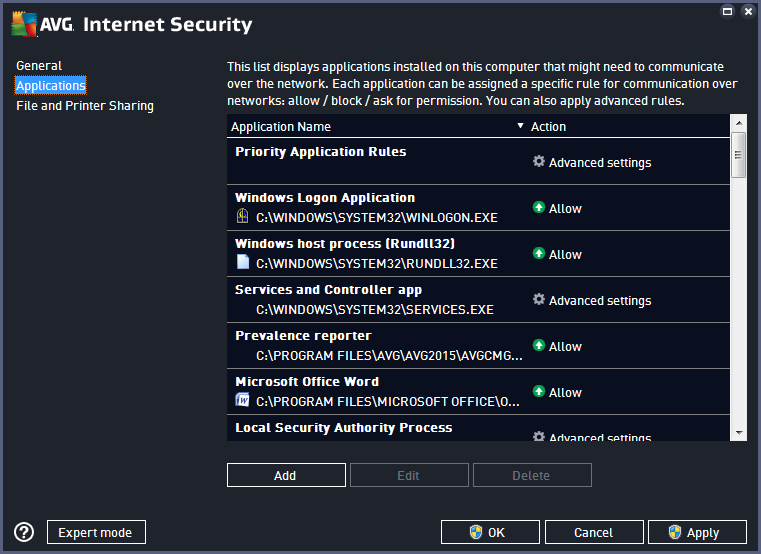Click the shield icon on OK button

click(x=476, y=532)
